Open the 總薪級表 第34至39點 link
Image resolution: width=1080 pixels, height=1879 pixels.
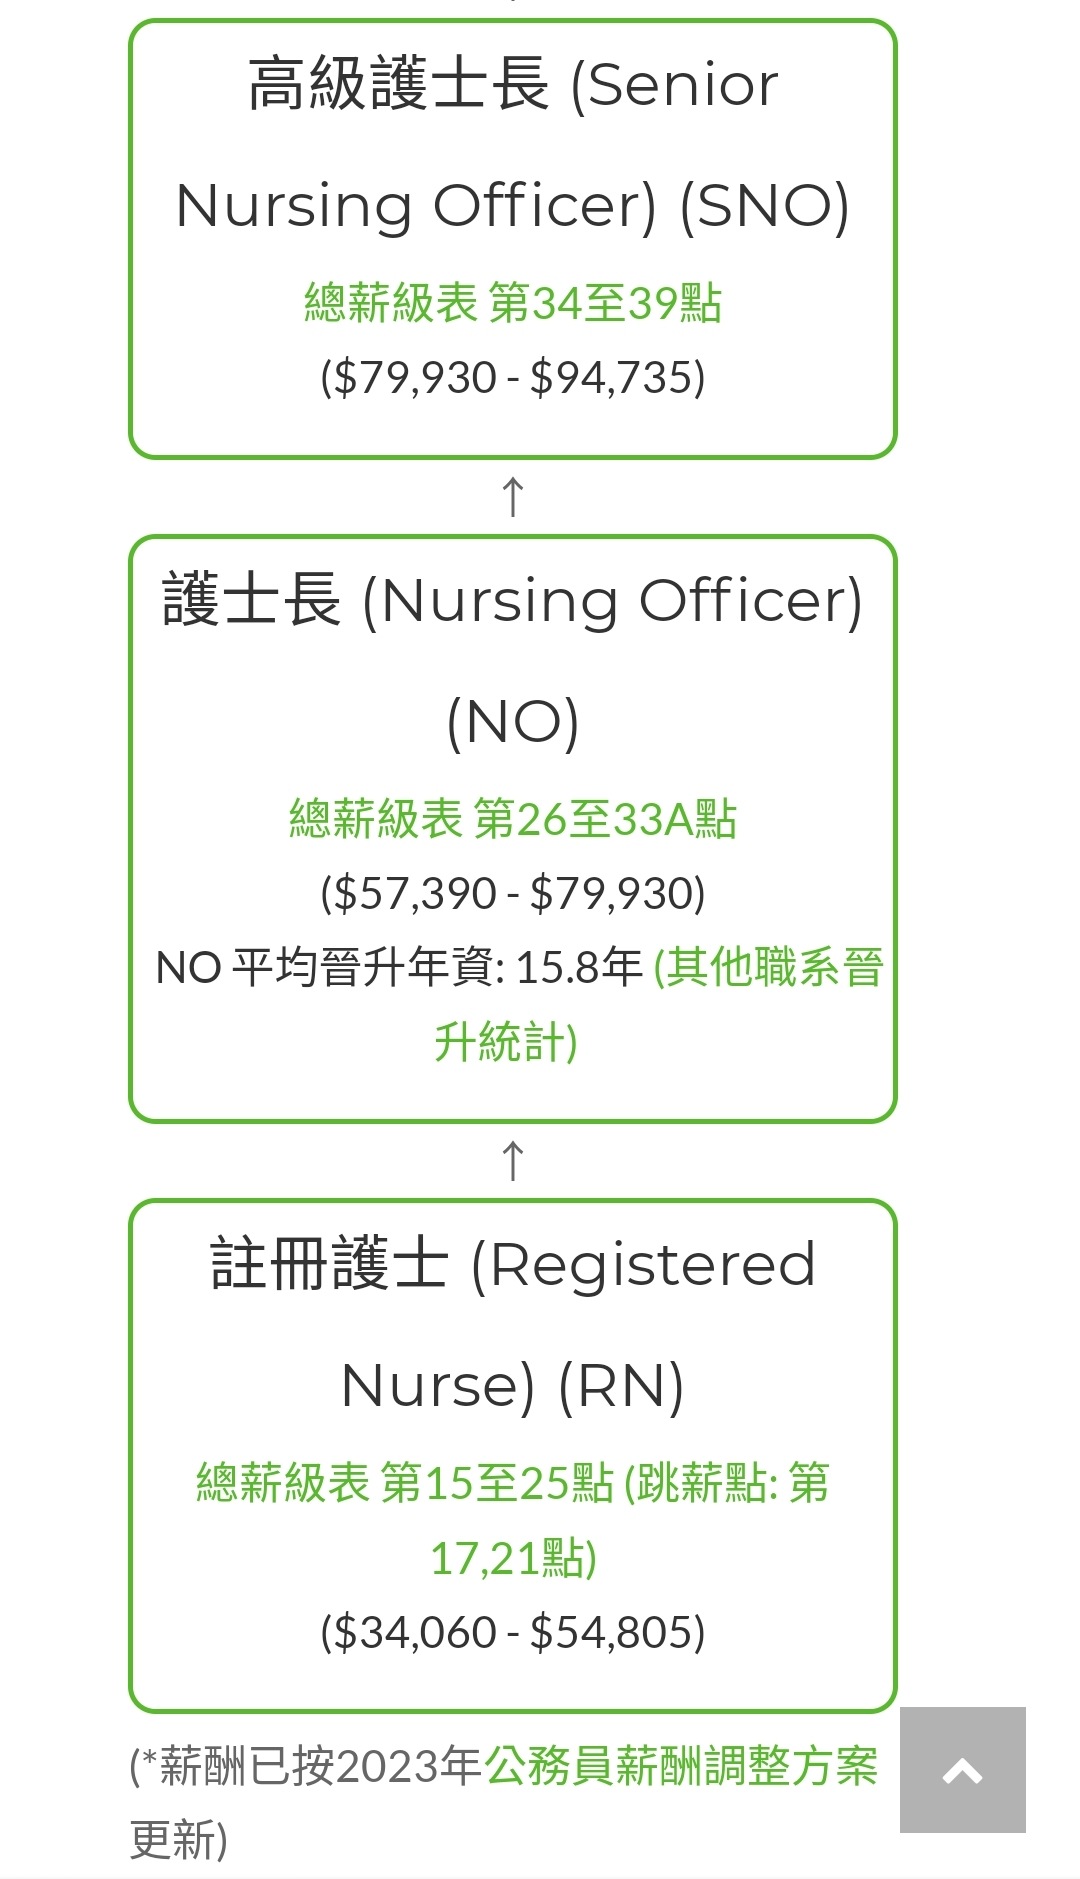513,303
